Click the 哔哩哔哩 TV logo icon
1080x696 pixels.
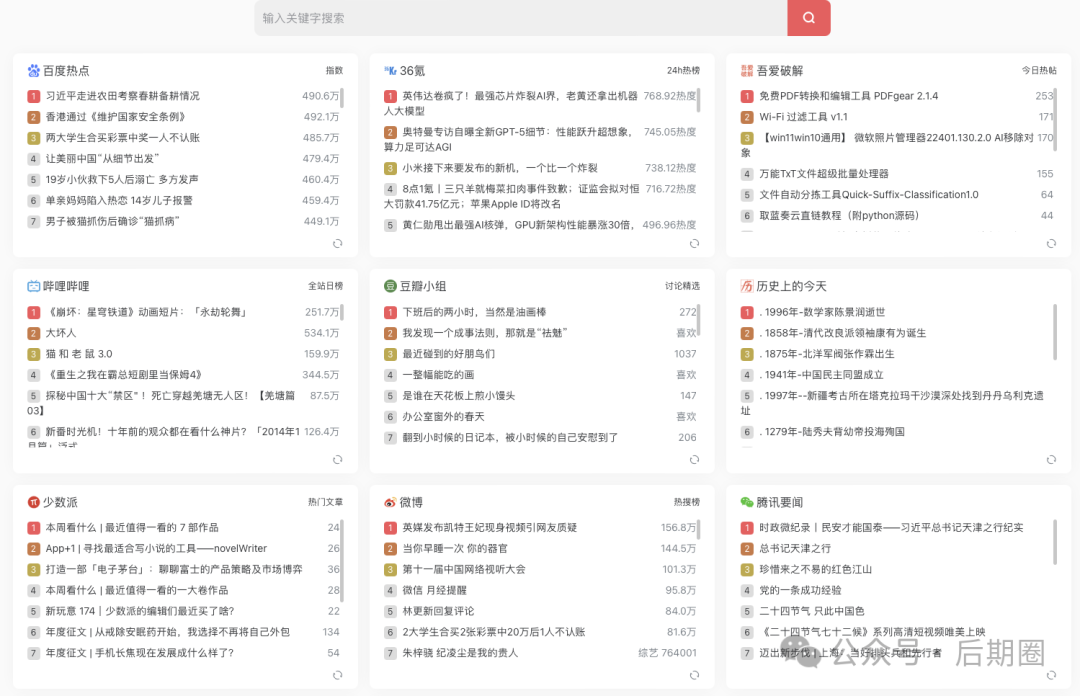point(33,285)
